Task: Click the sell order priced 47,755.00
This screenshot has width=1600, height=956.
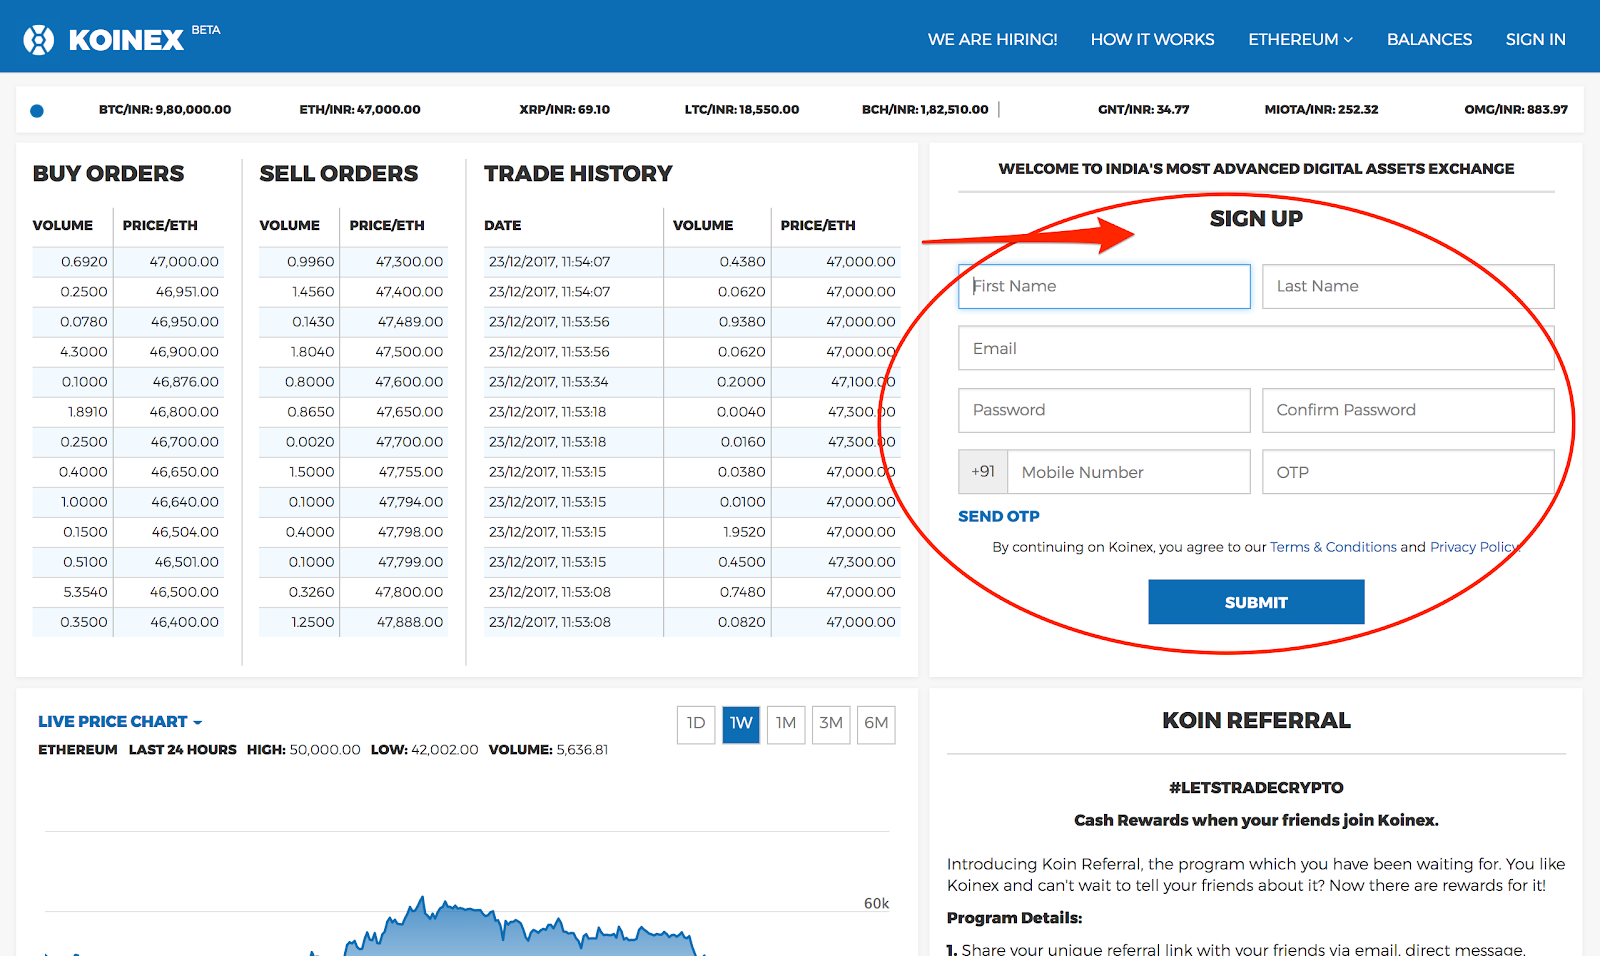Action: click(x=411, y=472)
